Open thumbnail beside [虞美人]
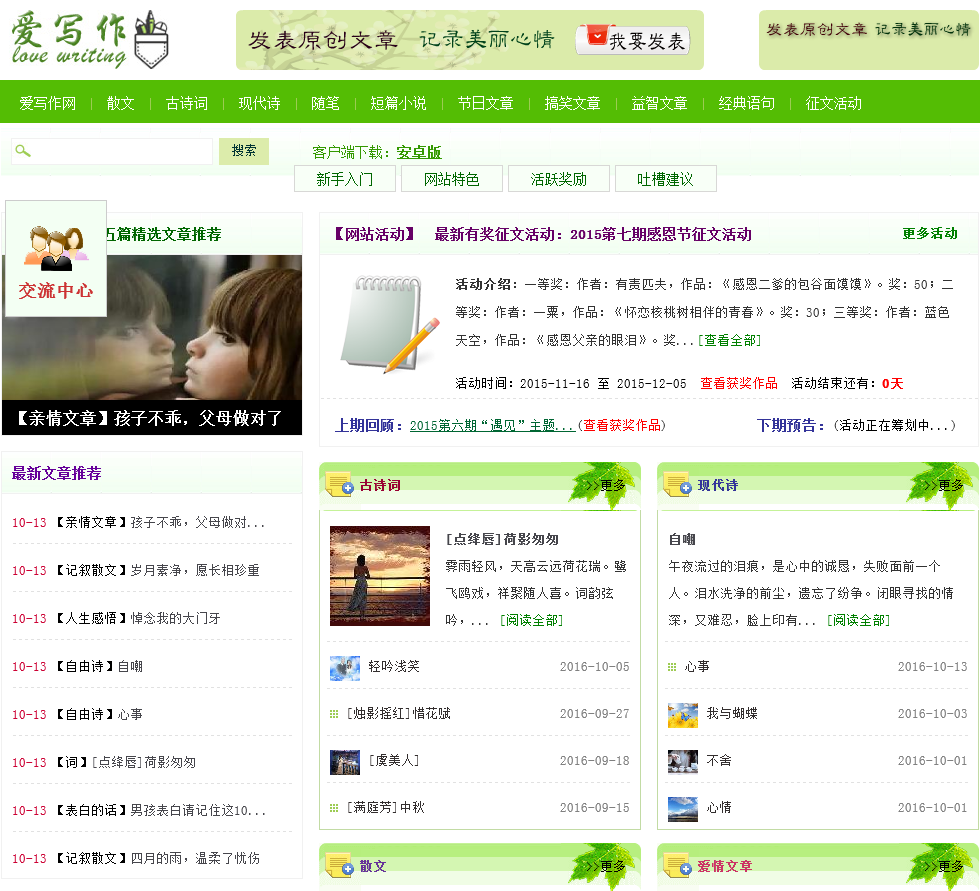The image size is (980, 891). pos(345,762)
